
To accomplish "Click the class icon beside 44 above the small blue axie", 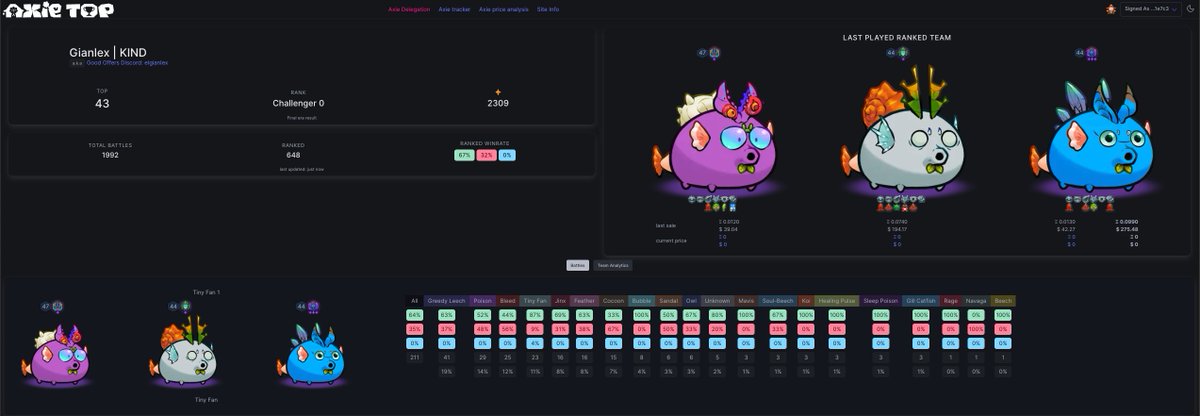I will click(314, 306).
